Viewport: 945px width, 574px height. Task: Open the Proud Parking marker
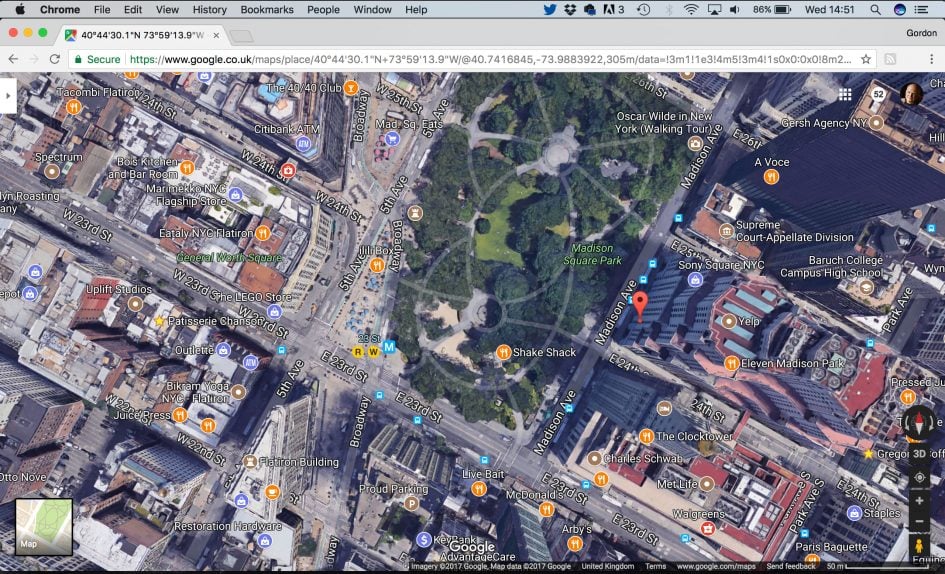point(412,503)
